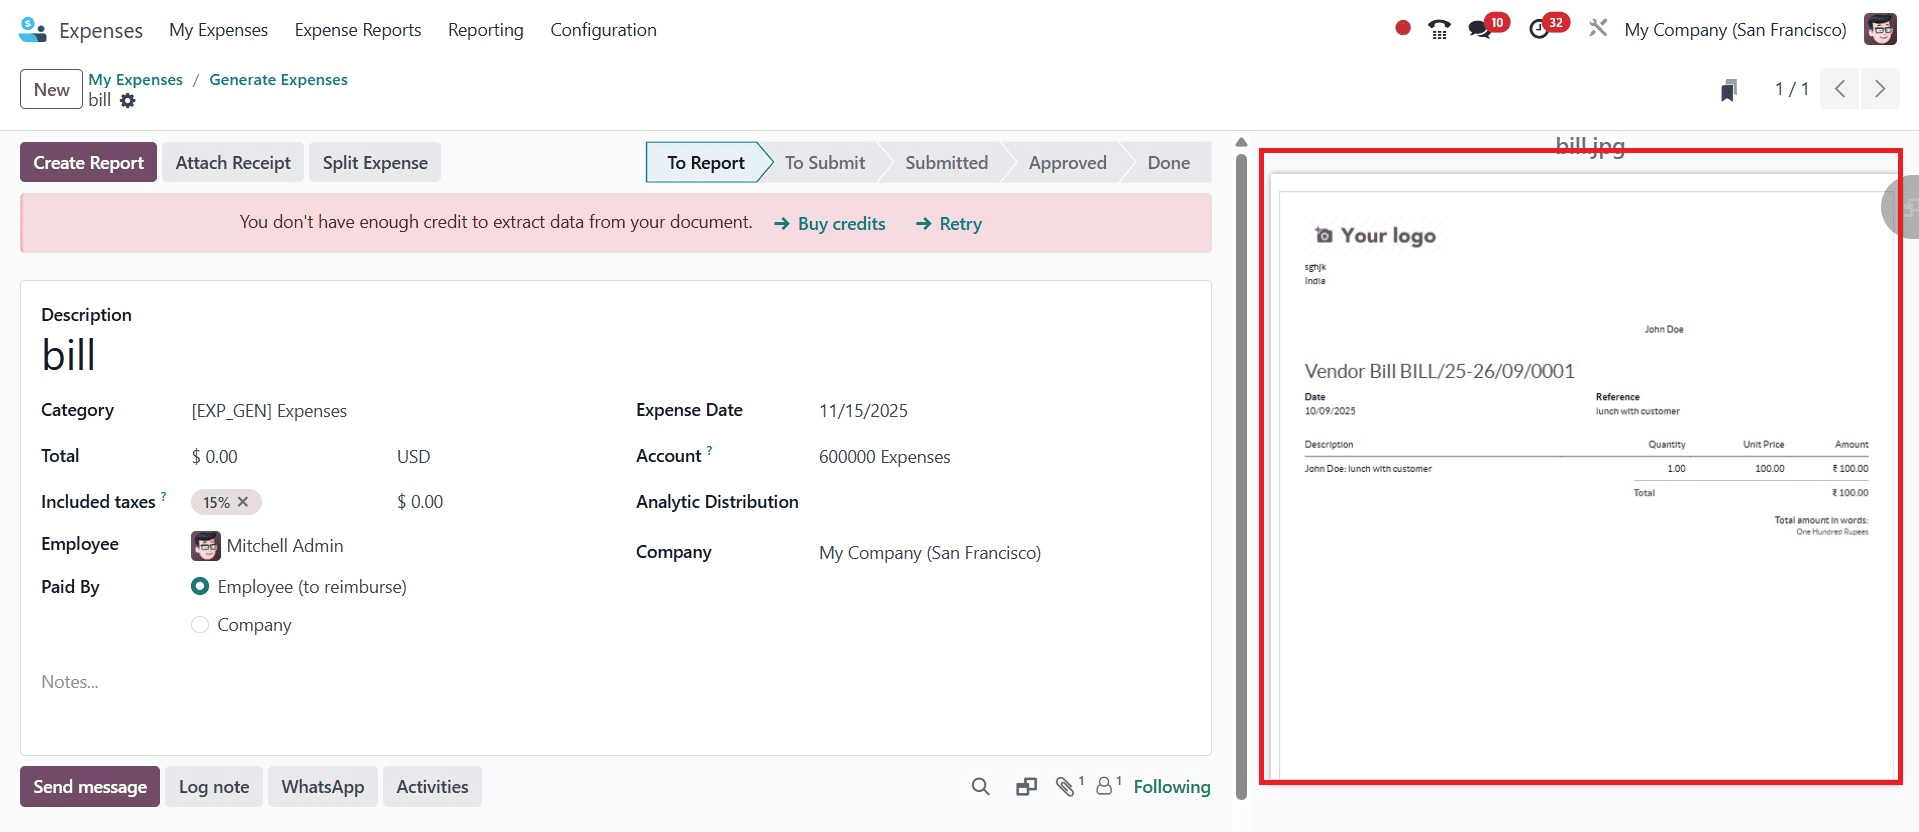Click the record pager 1 / 1

pos(1791,89)
